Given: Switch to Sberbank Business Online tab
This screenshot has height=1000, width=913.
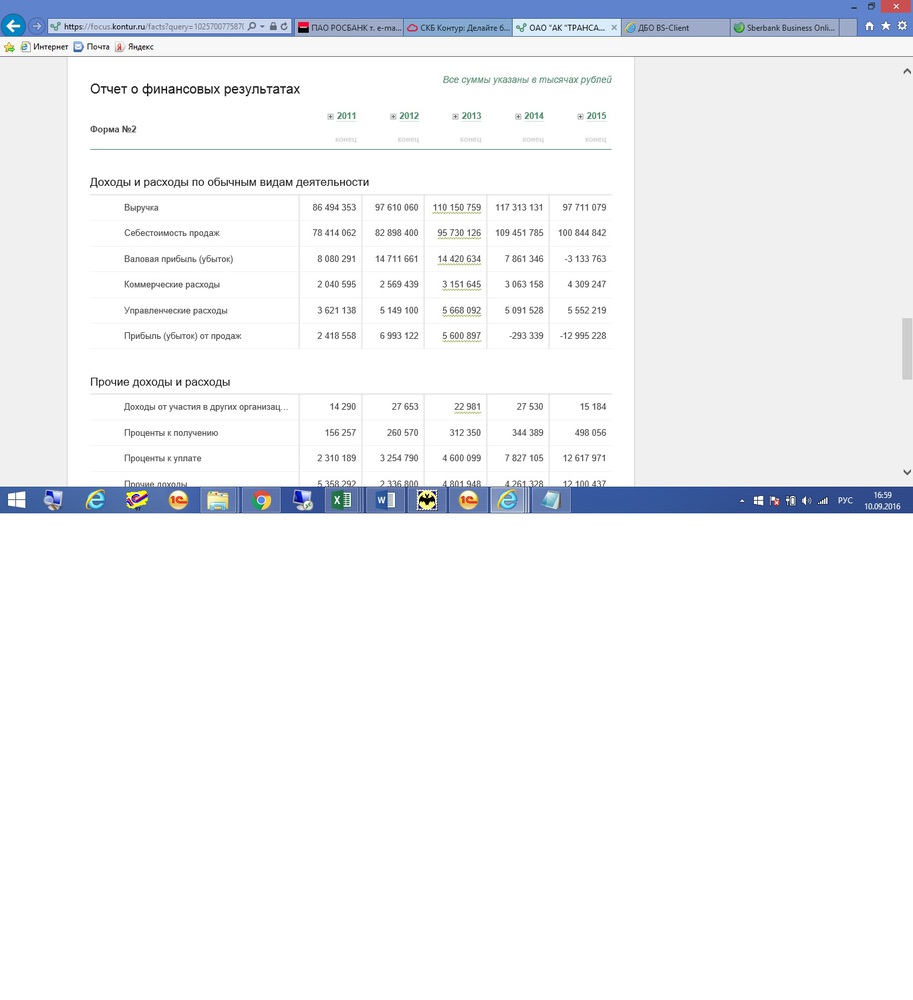Looking at the screenshot, I should click(785, 27).
